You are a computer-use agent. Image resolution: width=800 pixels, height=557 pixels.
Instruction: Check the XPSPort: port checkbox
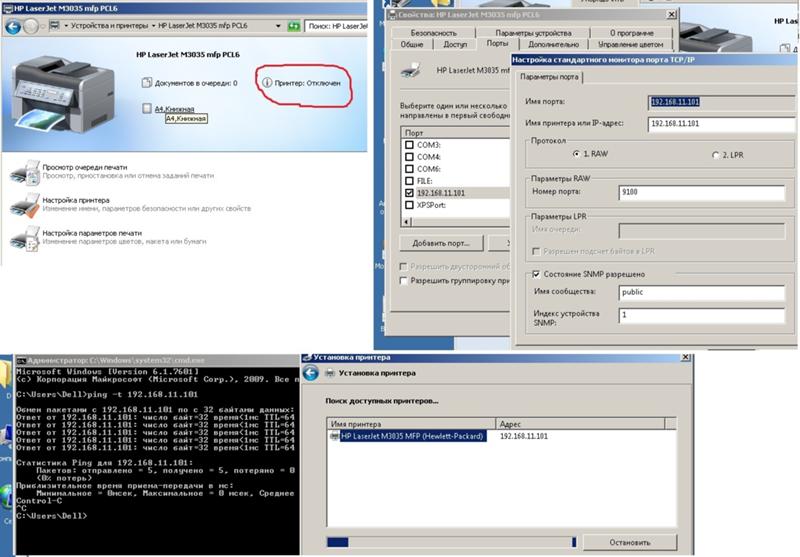point(409,205)
